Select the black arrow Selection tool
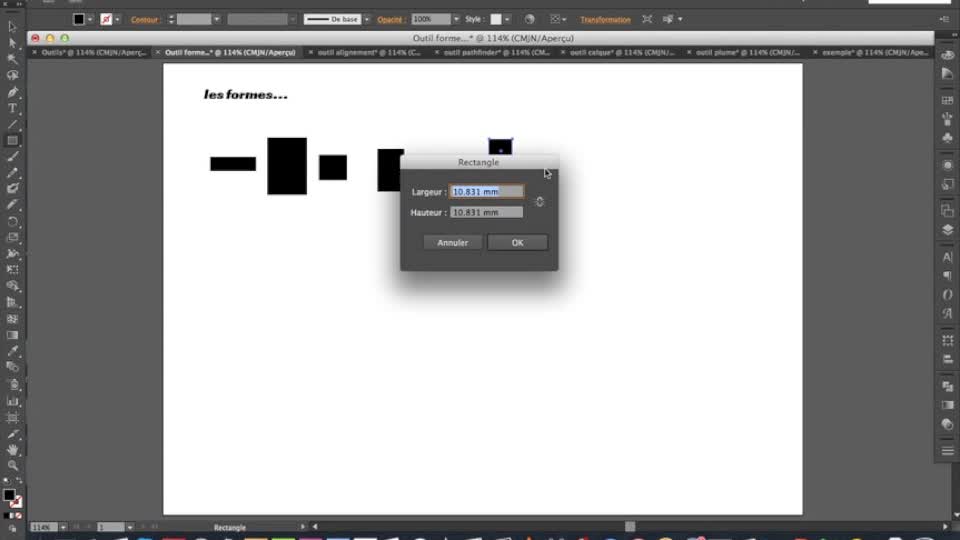960x540 pixels. 12,26
